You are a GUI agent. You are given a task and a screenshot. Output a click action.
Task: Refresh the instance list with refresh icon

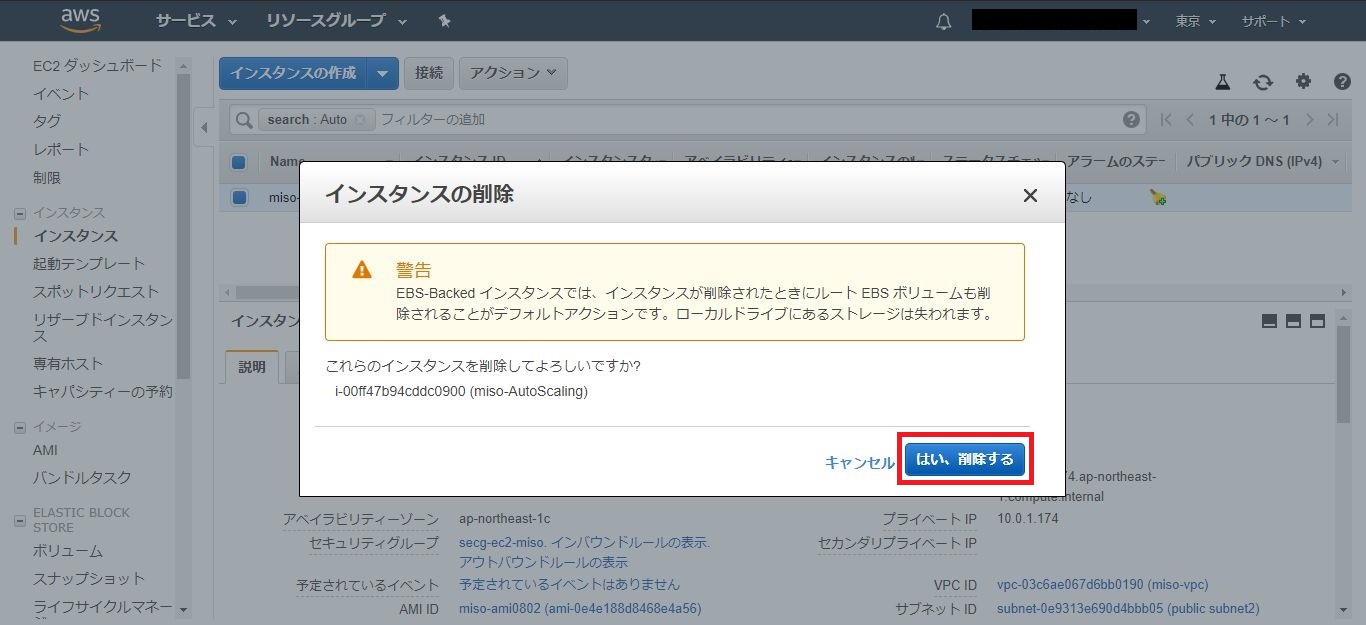pos(1263,82)
